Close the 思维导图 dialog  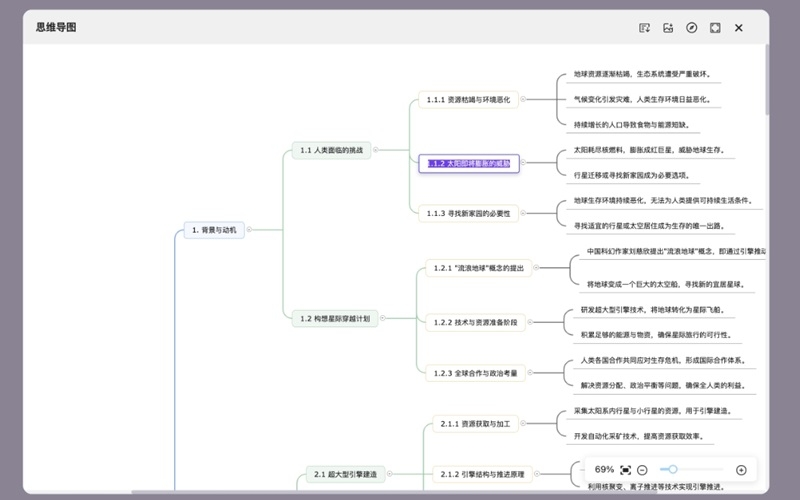[739, 28]
